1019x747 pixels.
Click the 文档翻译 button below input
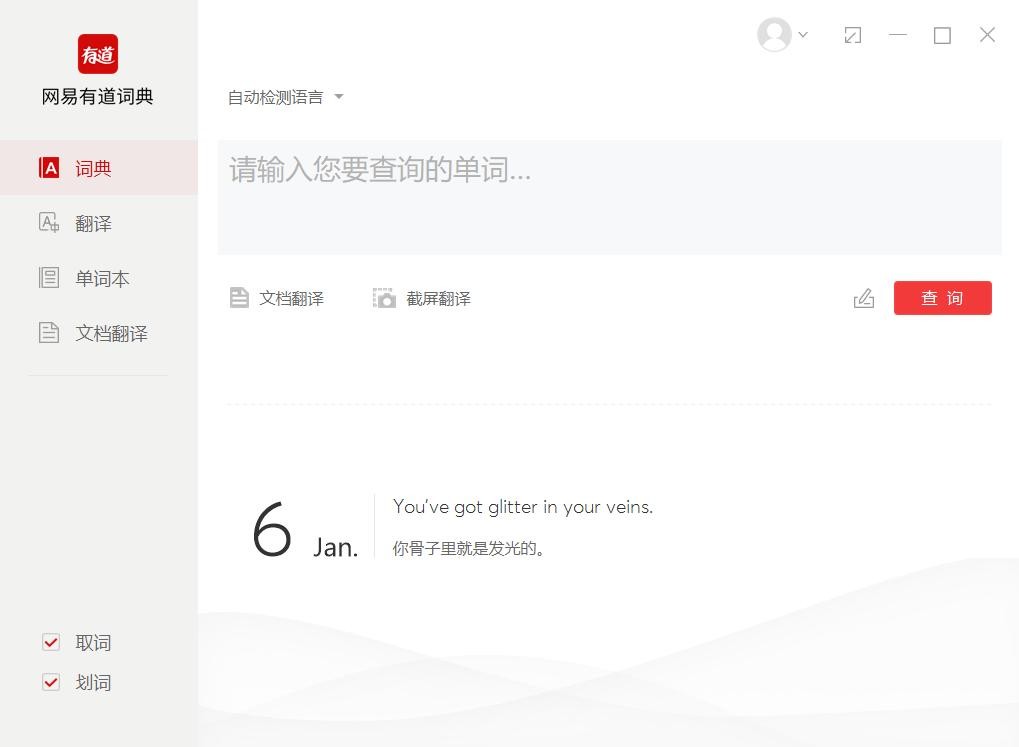click(x=277, y=298)
